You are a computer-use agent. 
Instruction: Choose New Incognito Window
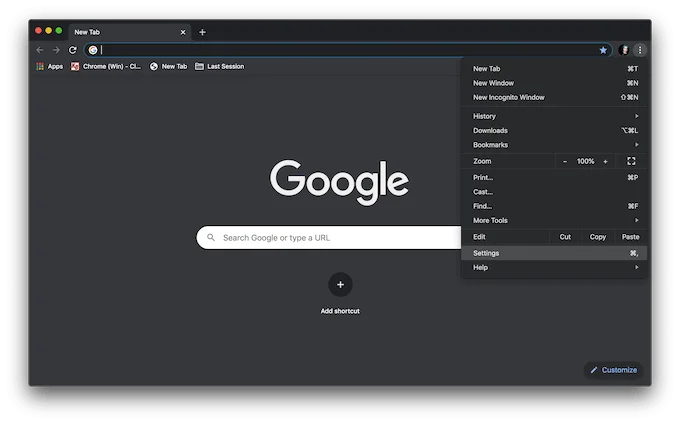(x=554, y=97)
